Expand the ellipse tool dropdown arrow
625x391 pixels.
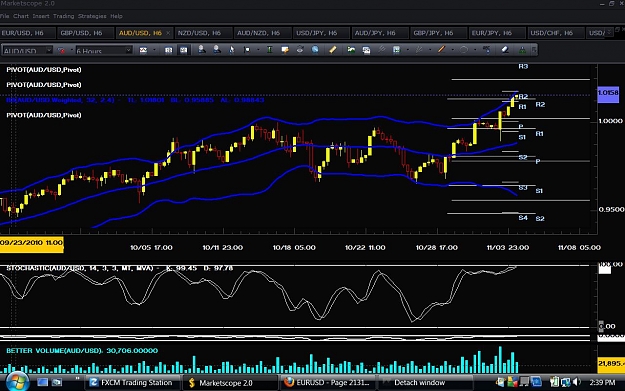475,50
